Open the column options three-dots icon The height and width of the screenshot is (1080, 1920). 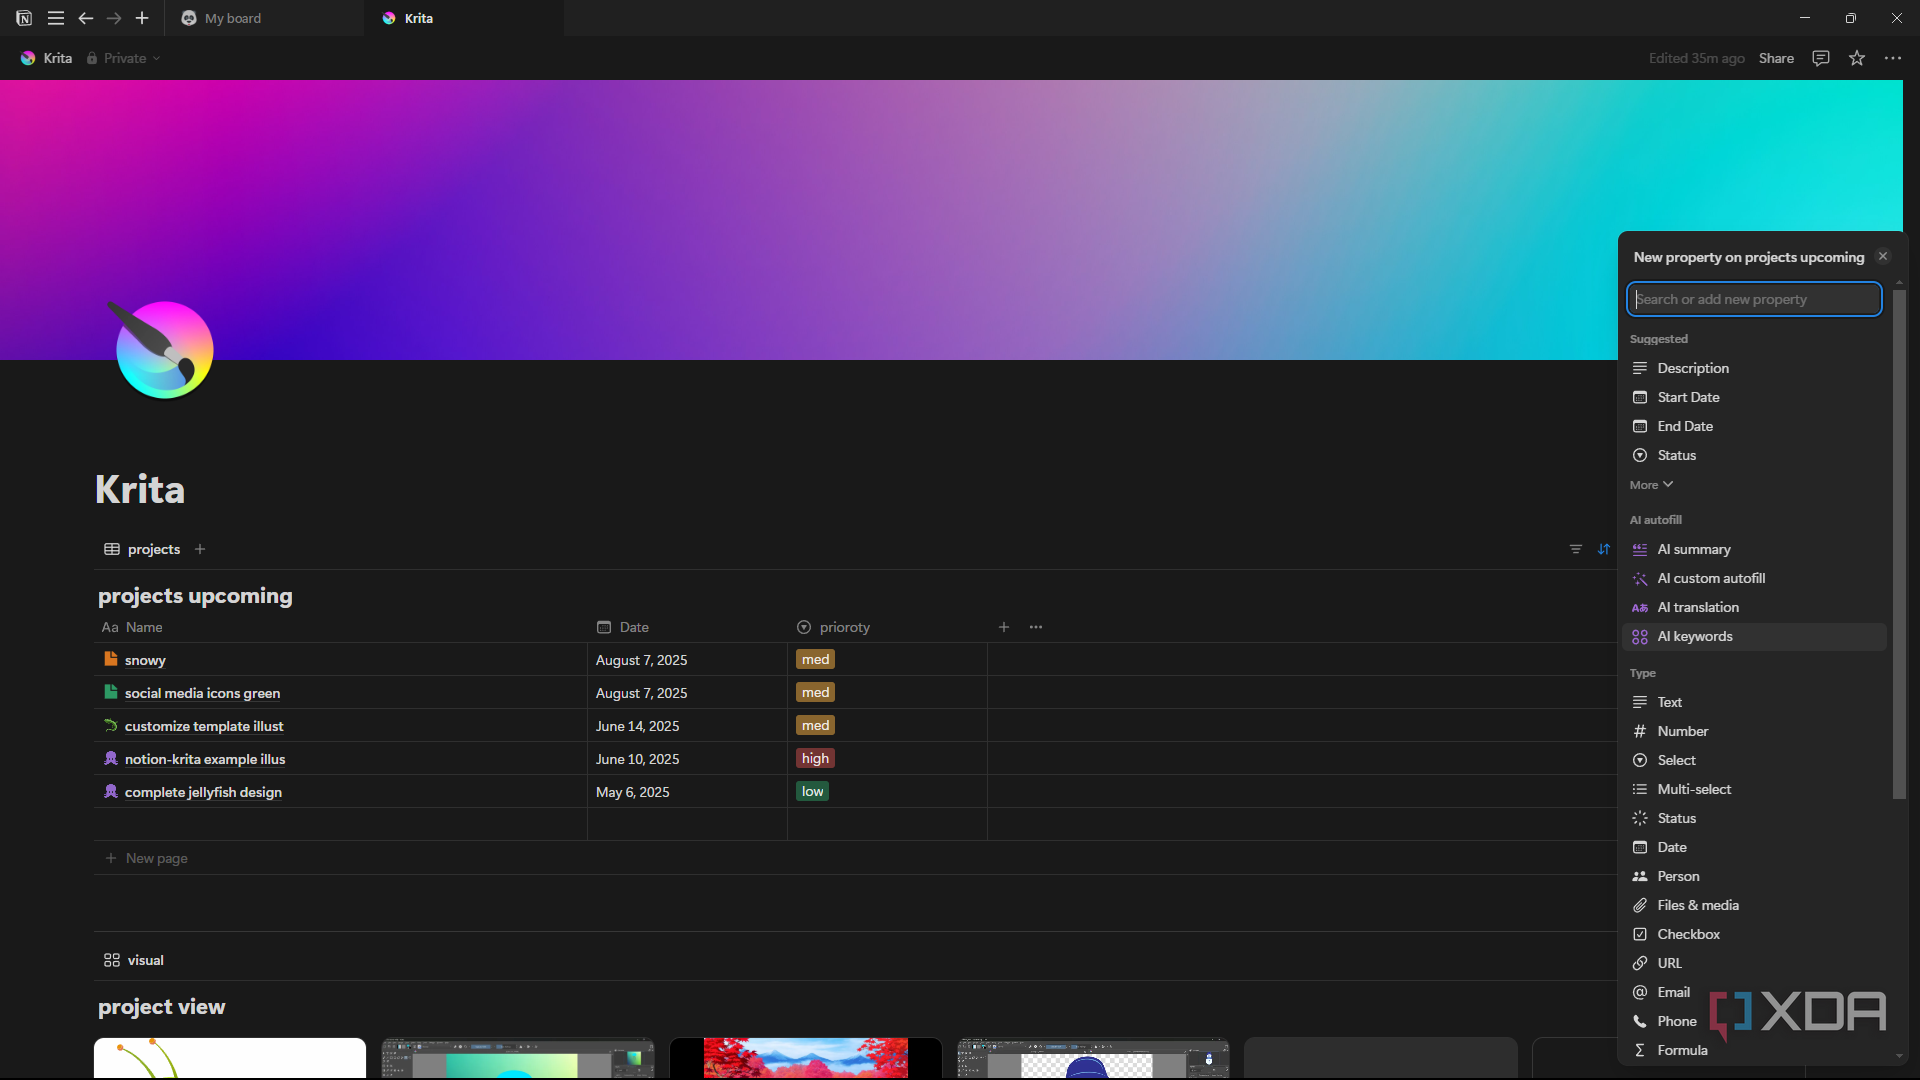coord(1036,627)
